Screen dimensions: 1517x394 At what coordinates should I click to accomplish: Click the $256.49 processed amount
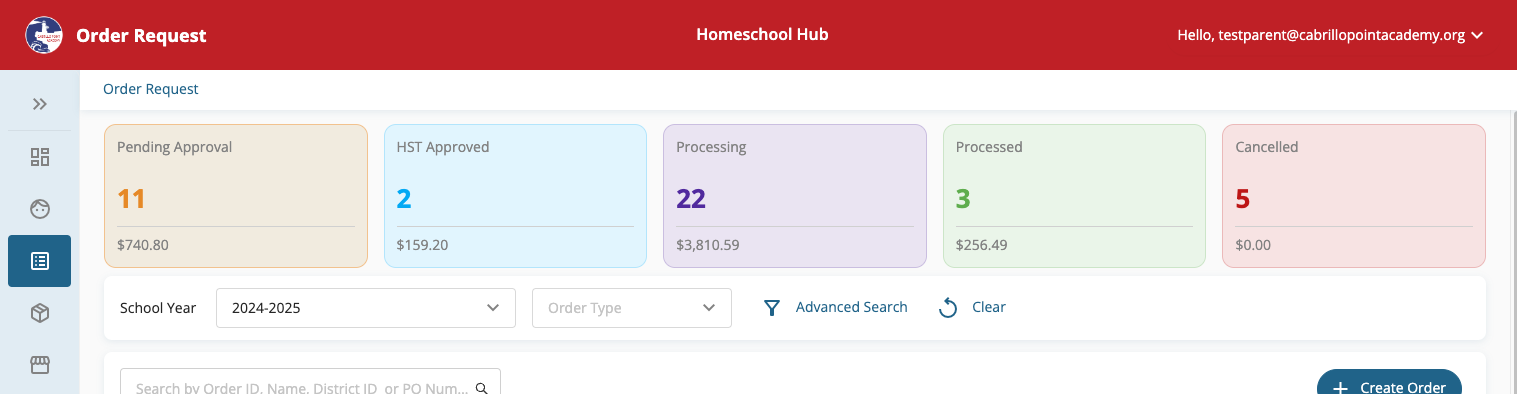[x=982, y=244]
